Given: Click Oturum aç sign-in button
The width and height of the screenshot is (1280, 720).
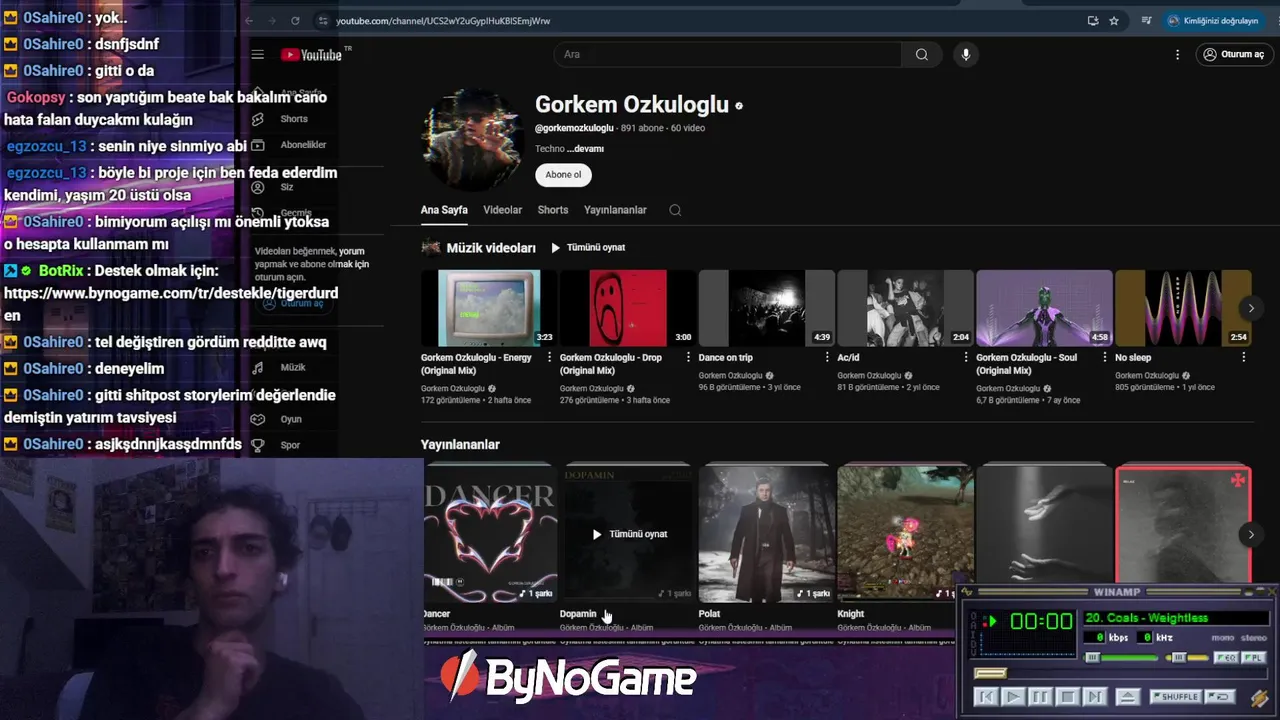Looking at the screenshot, I should click(x=1234, y=54).
